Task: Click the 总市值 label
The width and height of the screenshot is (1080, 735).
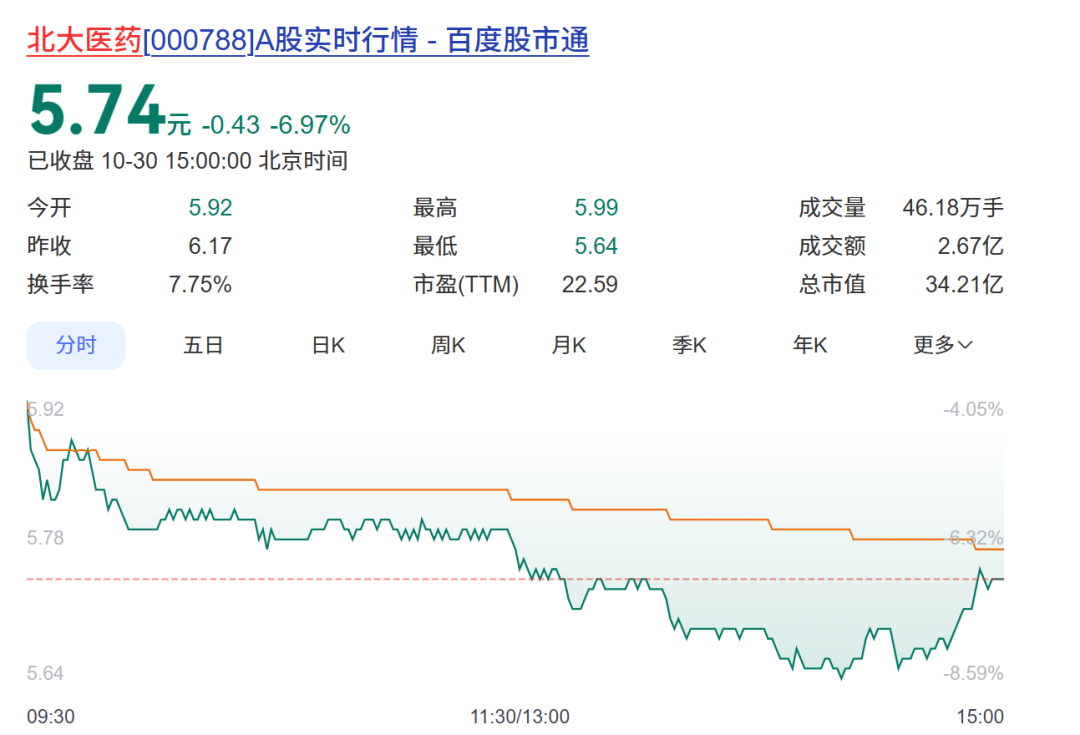Action: coord(832,284)
